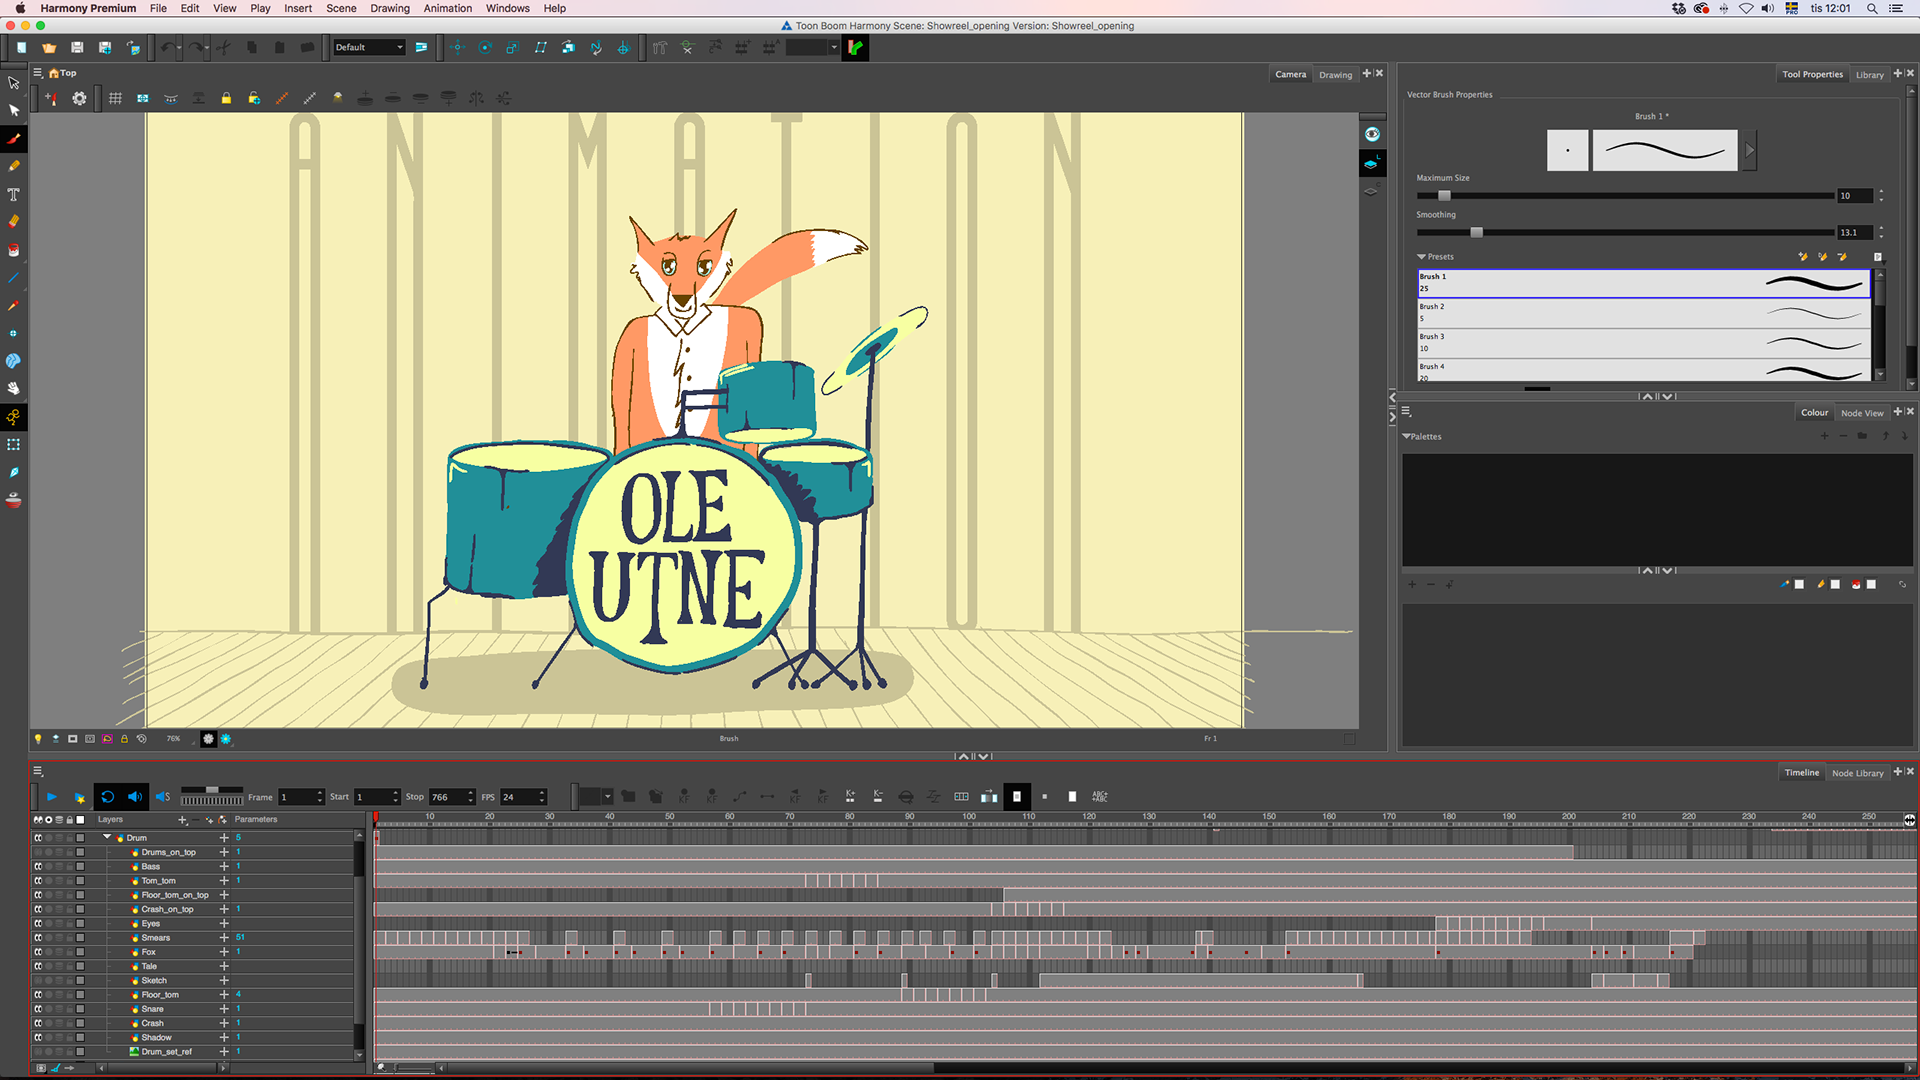Click the yellow lock icon in camera toolbar
Viewport: 1920px width, 1080px height.
(226, 98)
